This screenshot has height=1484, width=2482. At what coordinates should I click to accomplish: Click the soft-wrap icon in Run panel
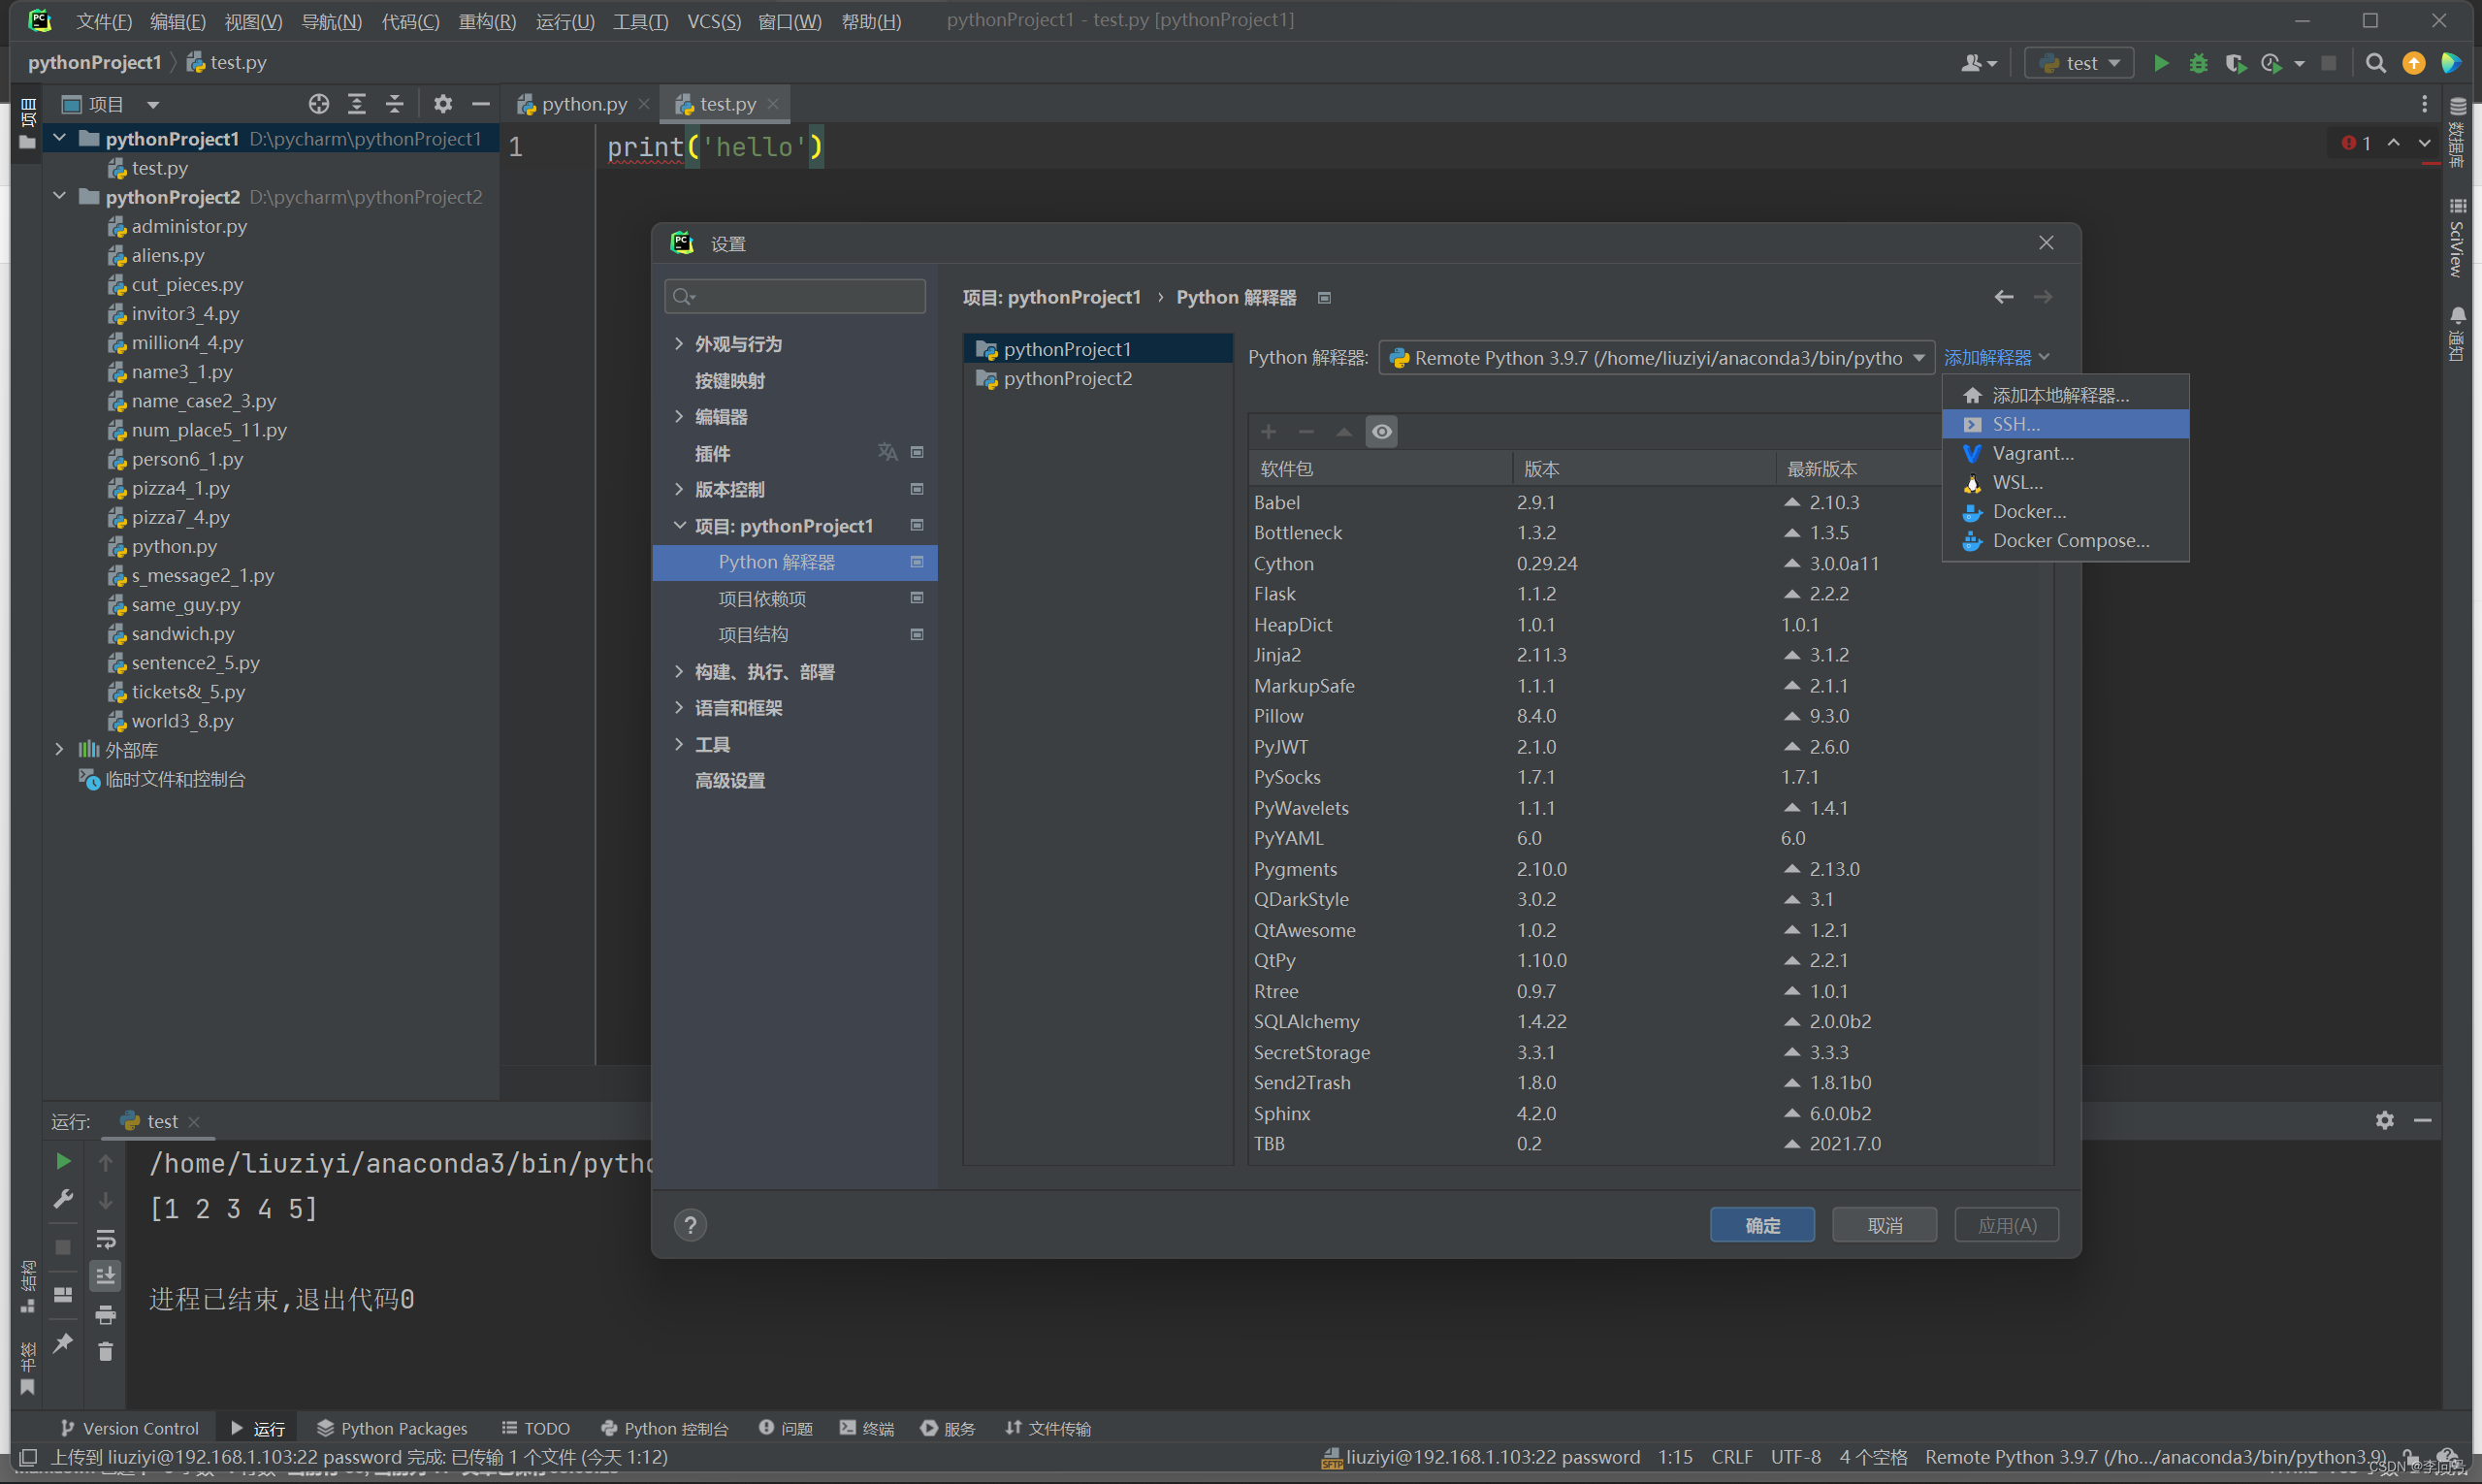pos(105,1239)
